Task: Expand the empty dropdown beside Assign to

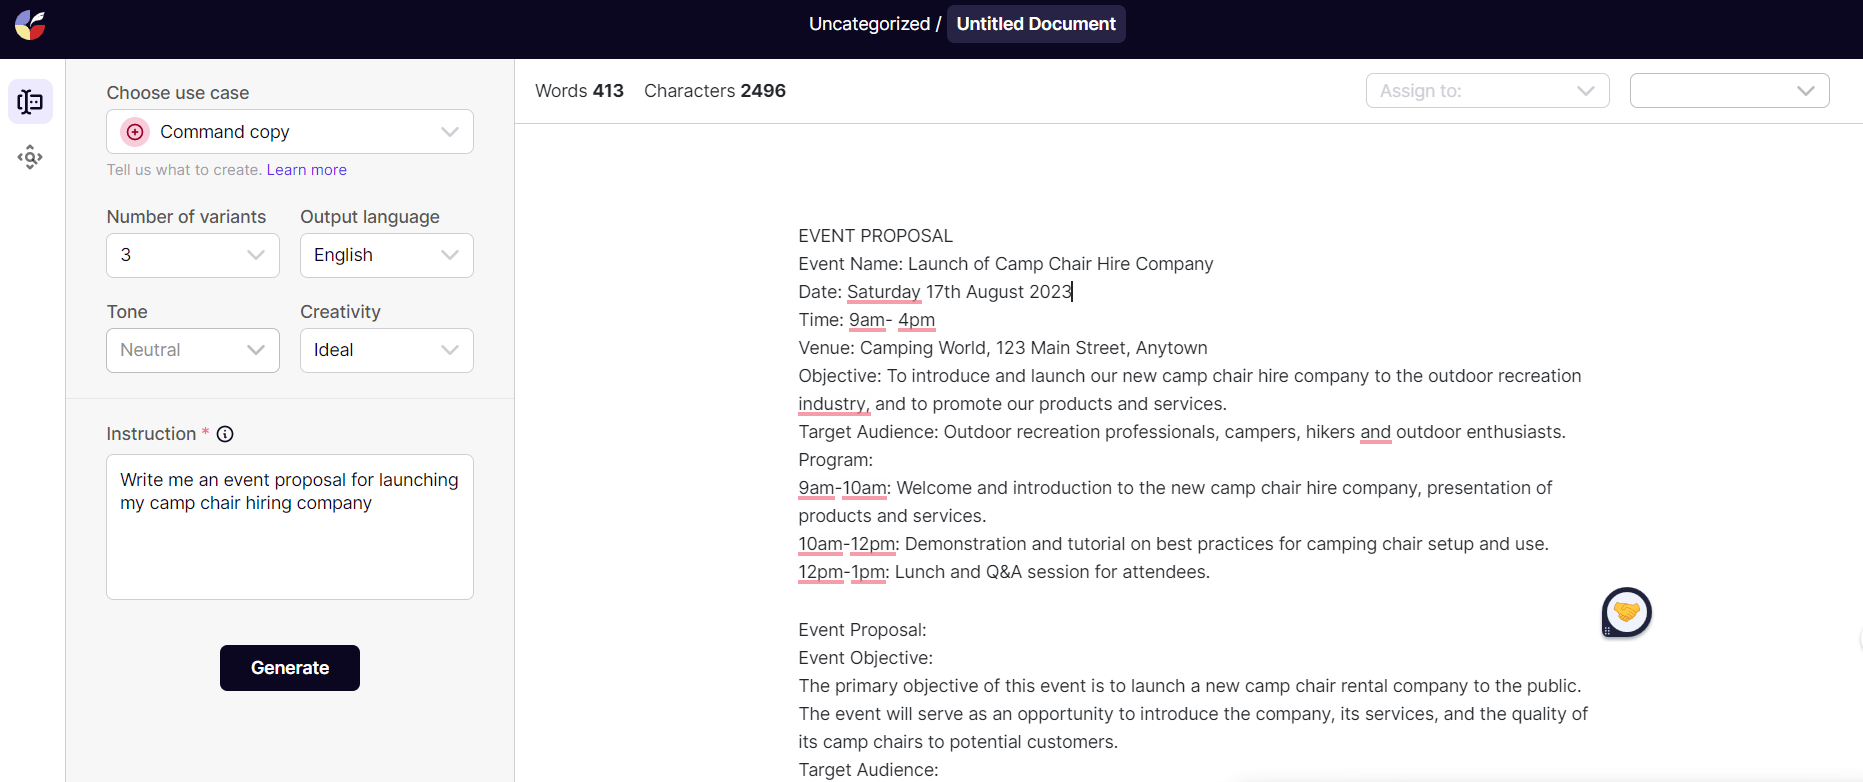Action: (1729, 91)
